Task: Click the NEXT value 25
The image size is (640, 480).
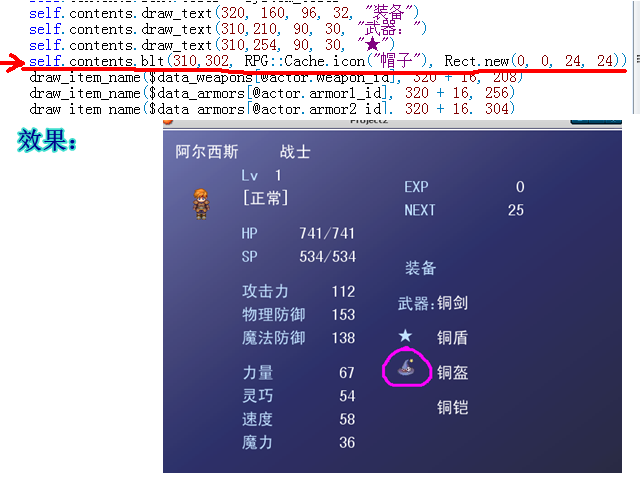Action: pos(516,210)
